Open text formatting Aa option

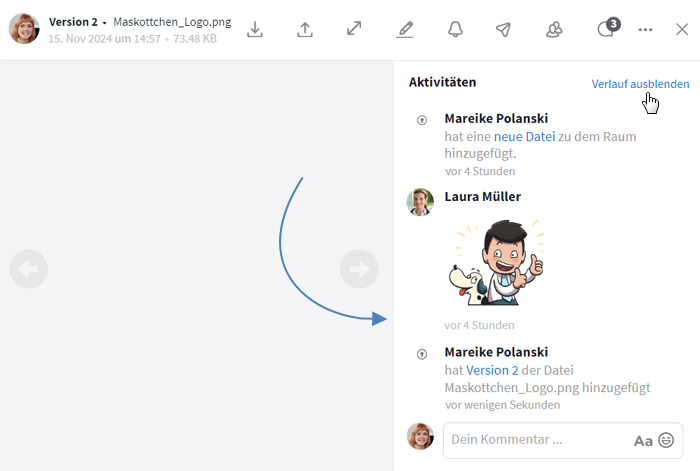(x=643, y=441)
